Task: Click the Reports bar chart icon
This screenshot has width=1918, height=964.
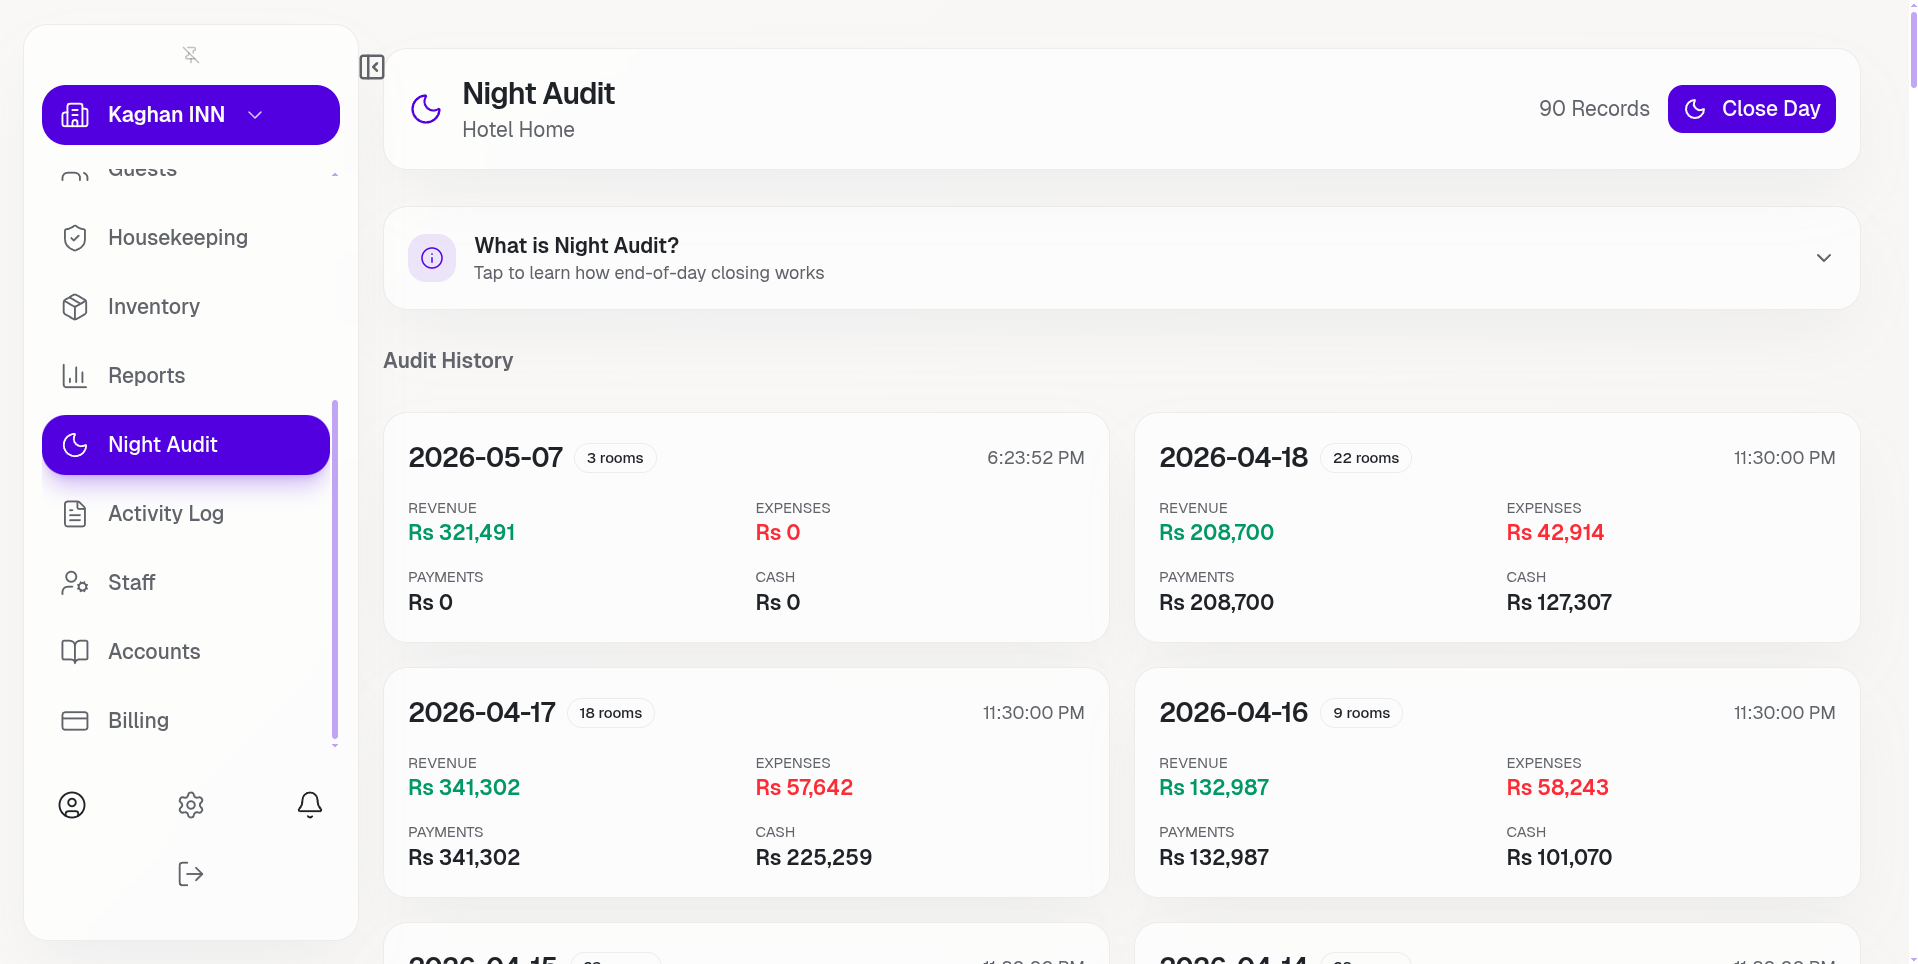Action: [x=75, y=376]
